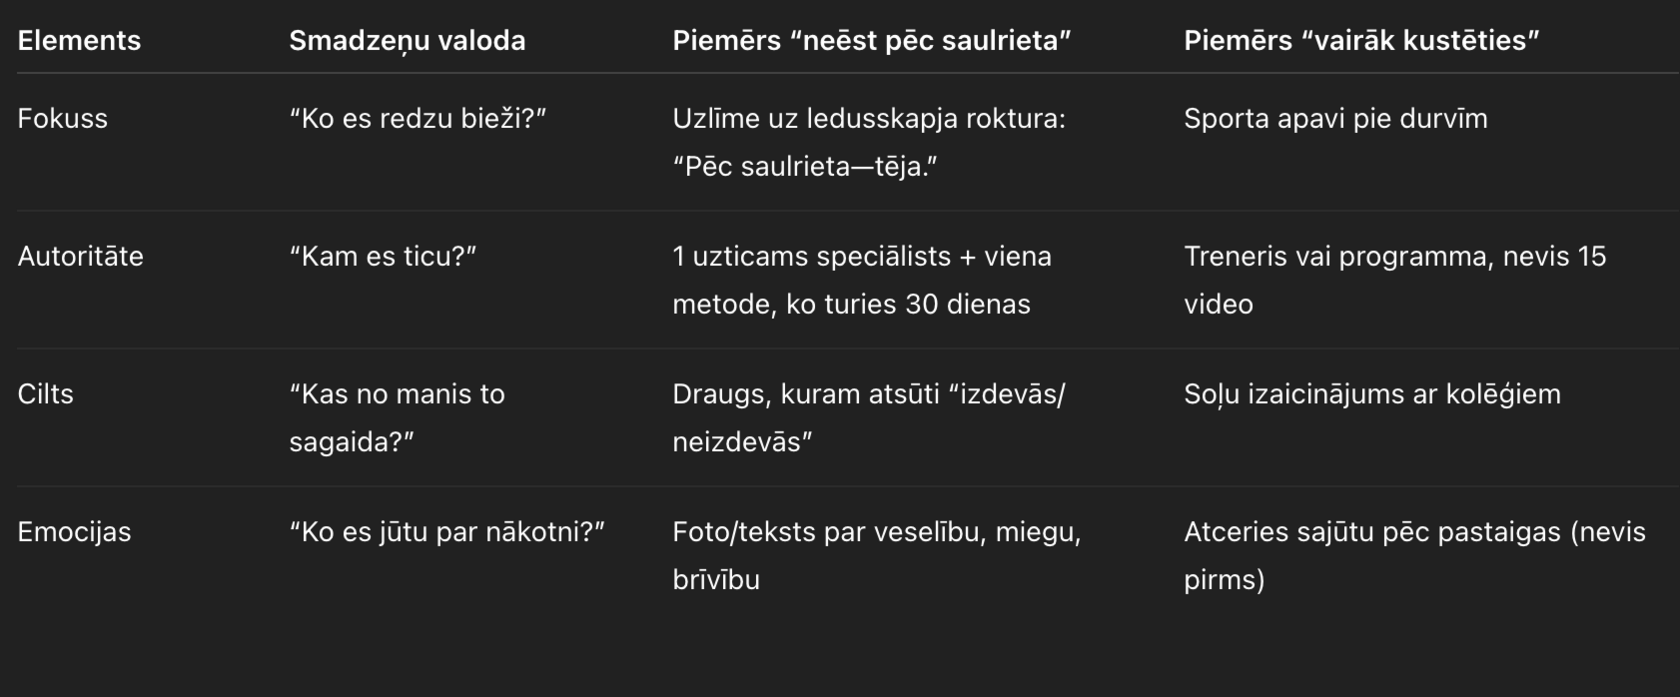Viewport: 1680px width, 697px height.
Task: Click the "Soļu izaicinājums ar kolēģiem" cell
Action: 1372,394
